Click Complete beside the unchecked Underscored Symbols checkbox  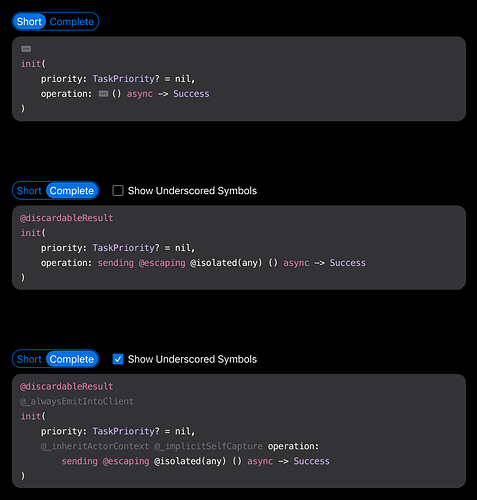click(x=72, y=191)
